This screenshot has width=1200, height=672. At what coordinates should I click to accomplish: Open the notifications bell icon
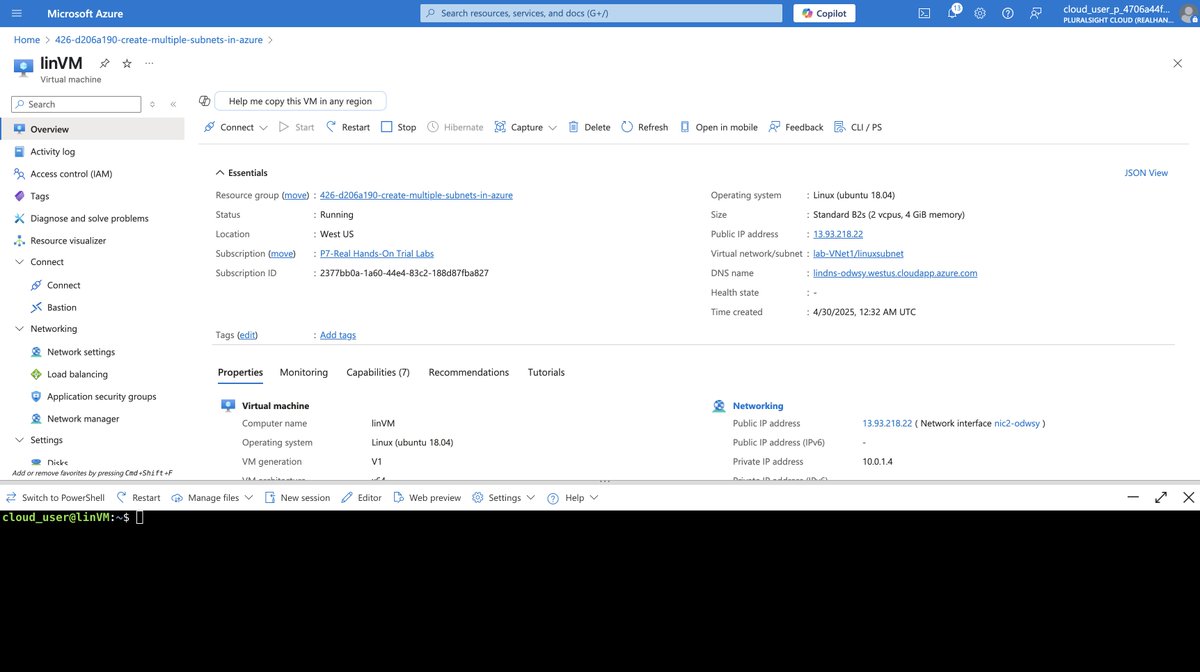click(952, 13)
